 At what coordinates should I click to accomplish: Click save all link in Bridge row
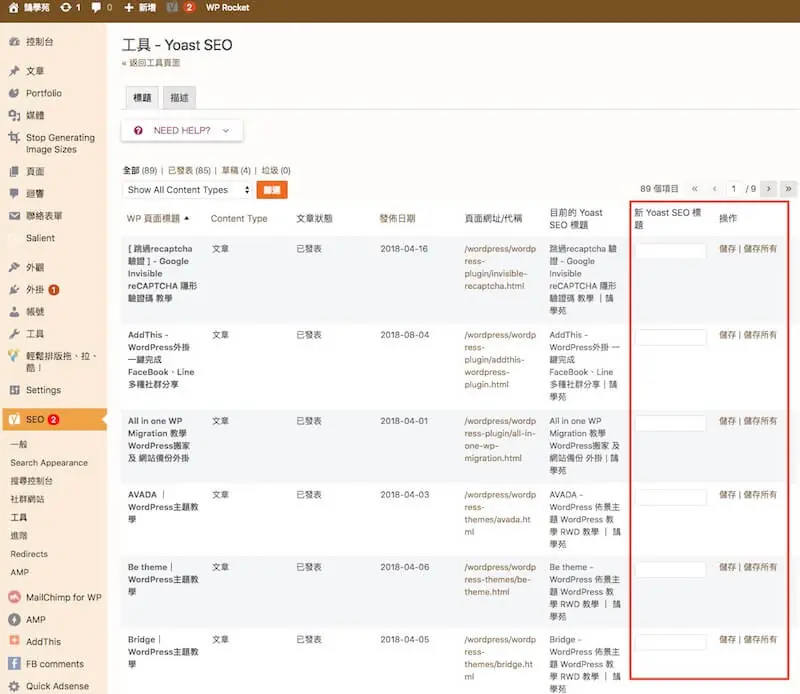pyautogui.click(x=760, y=639)
